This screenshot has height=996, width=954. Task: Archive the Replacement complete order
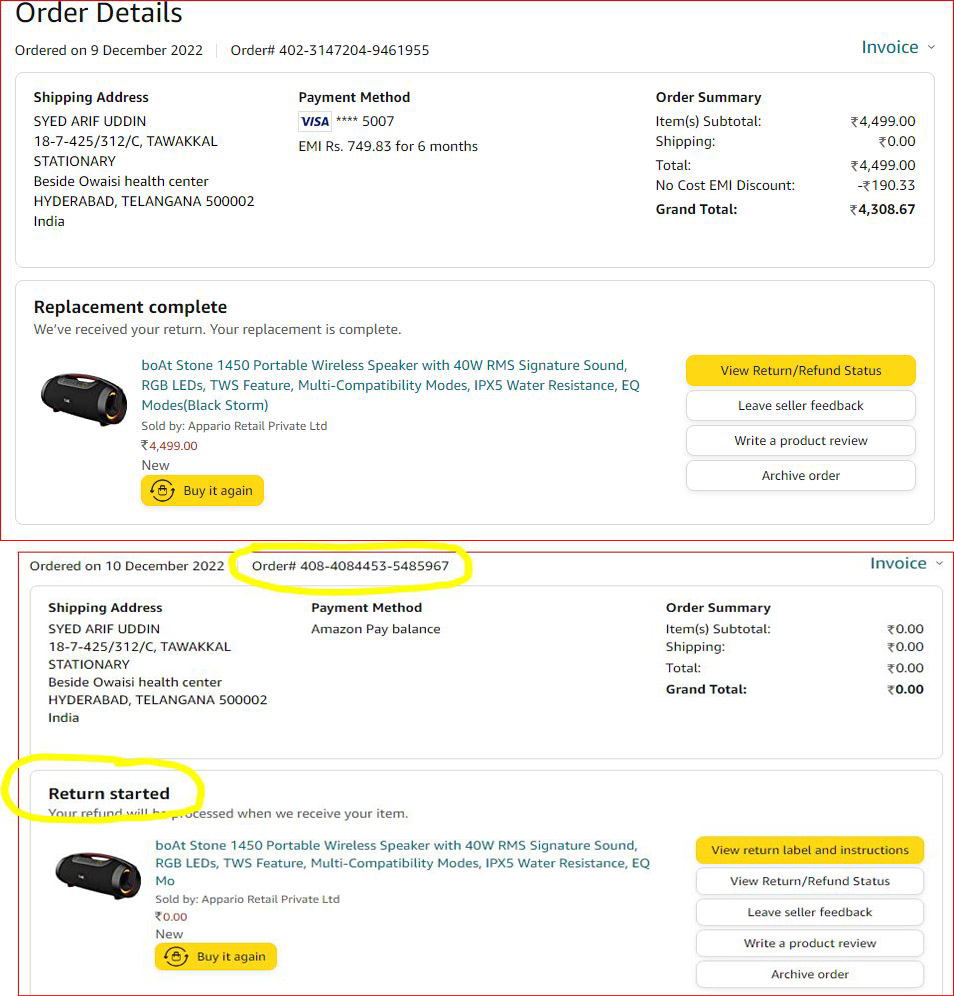(x=800, y=475)
